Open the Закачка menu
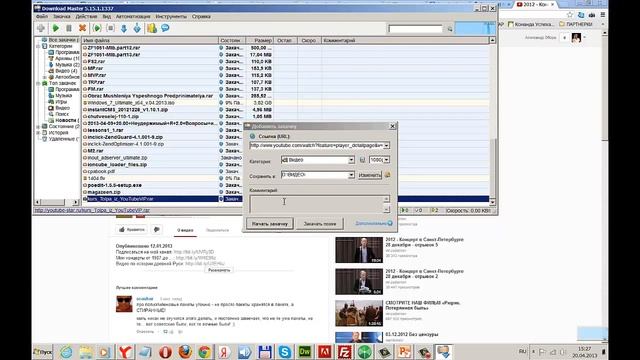 (x=62, y=17)
